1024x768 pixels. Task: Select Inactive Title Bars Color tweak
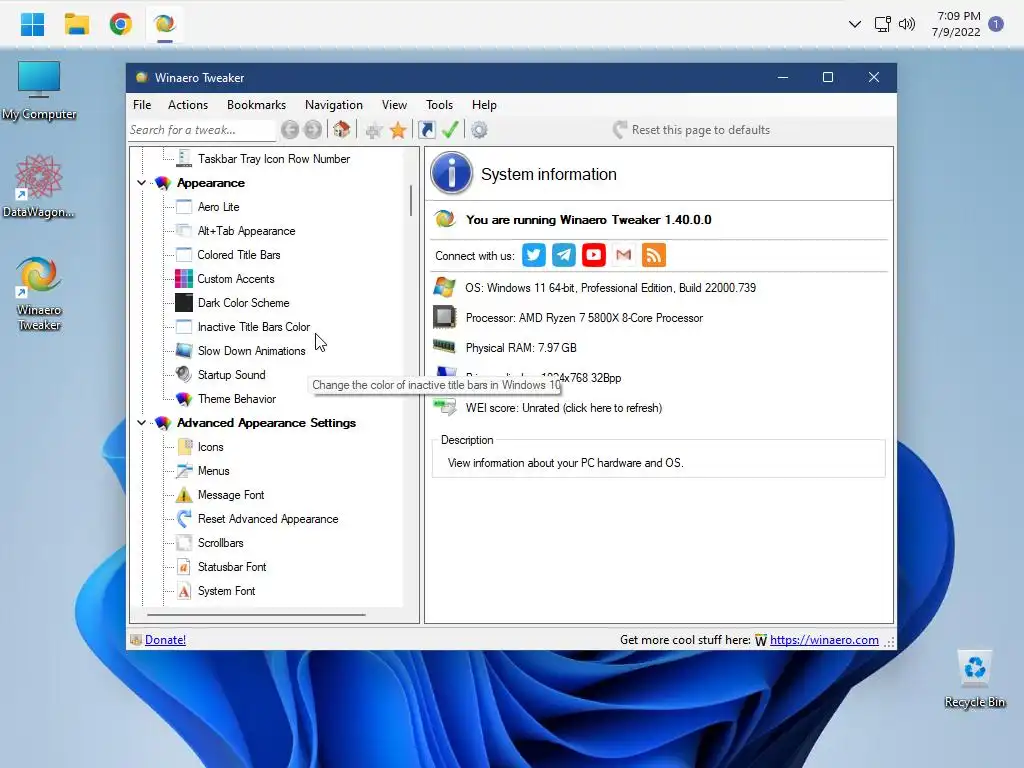click(254, 327)
